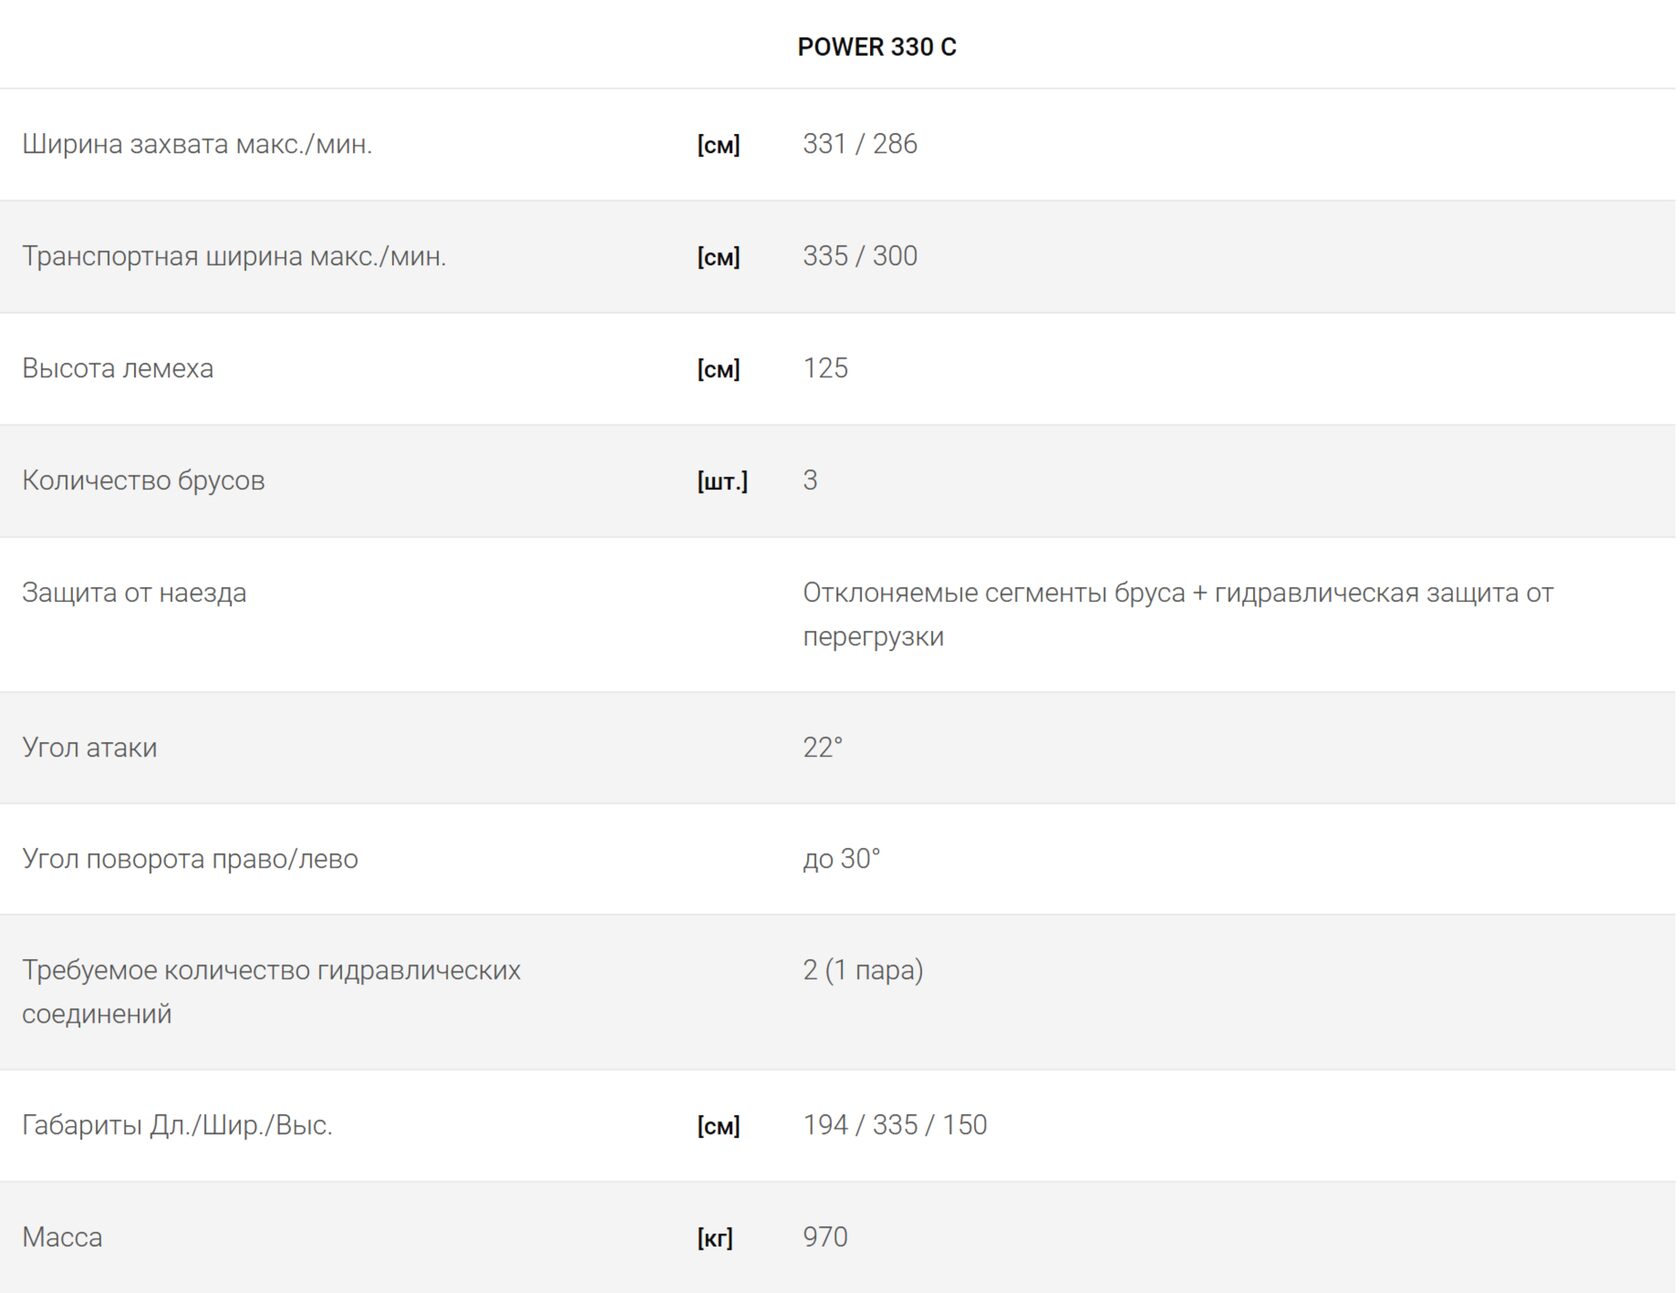Click the [кг] unit in Масса row
Image resolution: width=1680 pixels, height=1293 pixels.
click(x=715, y=1238)
